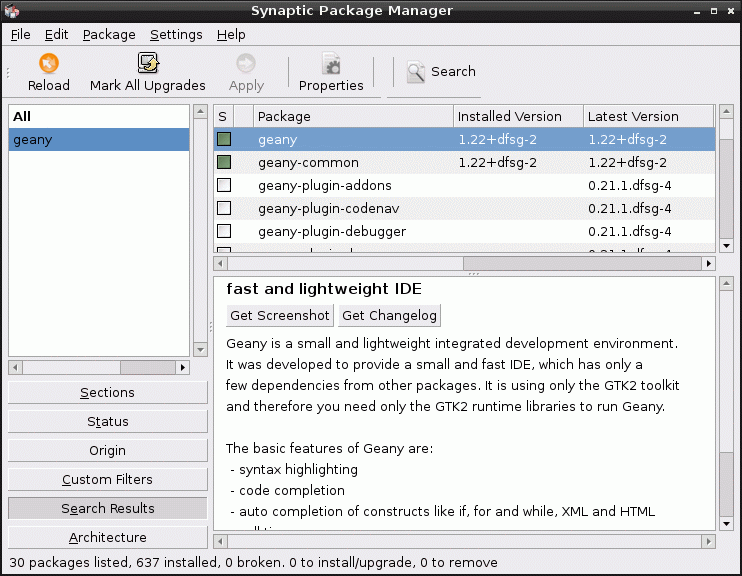Open the Custom Filters view
The height and width of the screenshot is (576, 742).
point(107,479)
